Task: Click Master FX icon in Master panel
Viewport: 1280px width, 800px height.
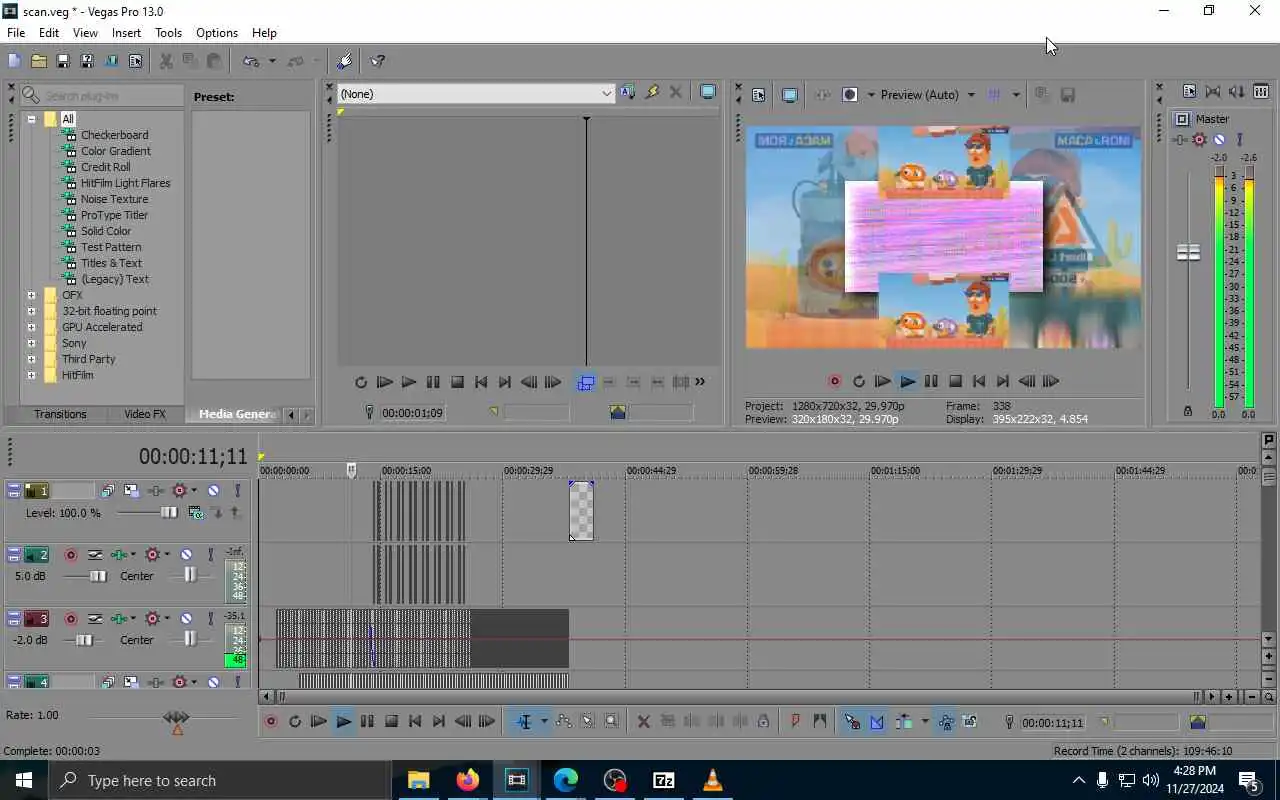Action: 1181,140
